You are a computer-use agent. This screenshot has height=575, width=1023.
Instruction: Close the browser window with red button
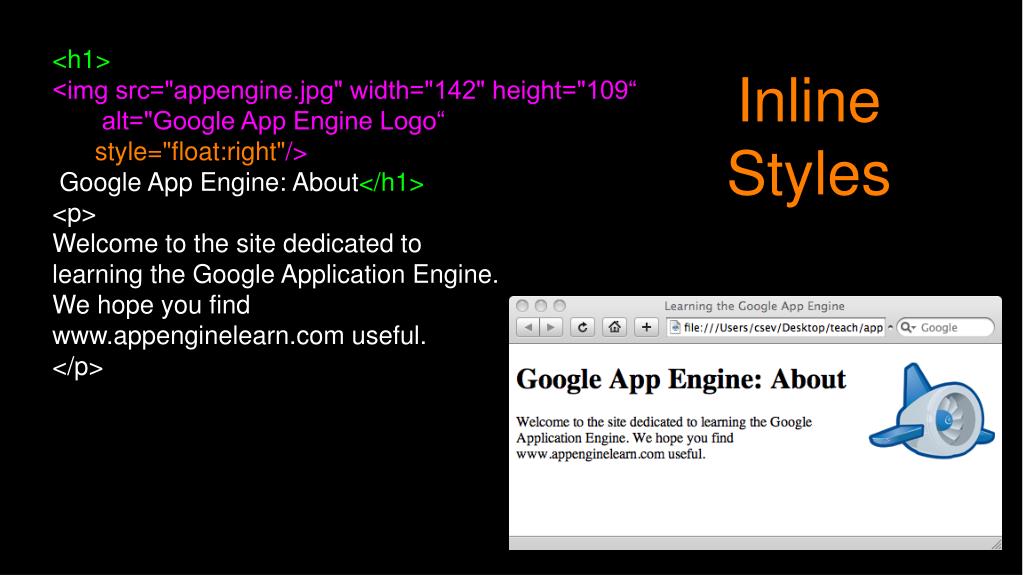coord(522,305)
